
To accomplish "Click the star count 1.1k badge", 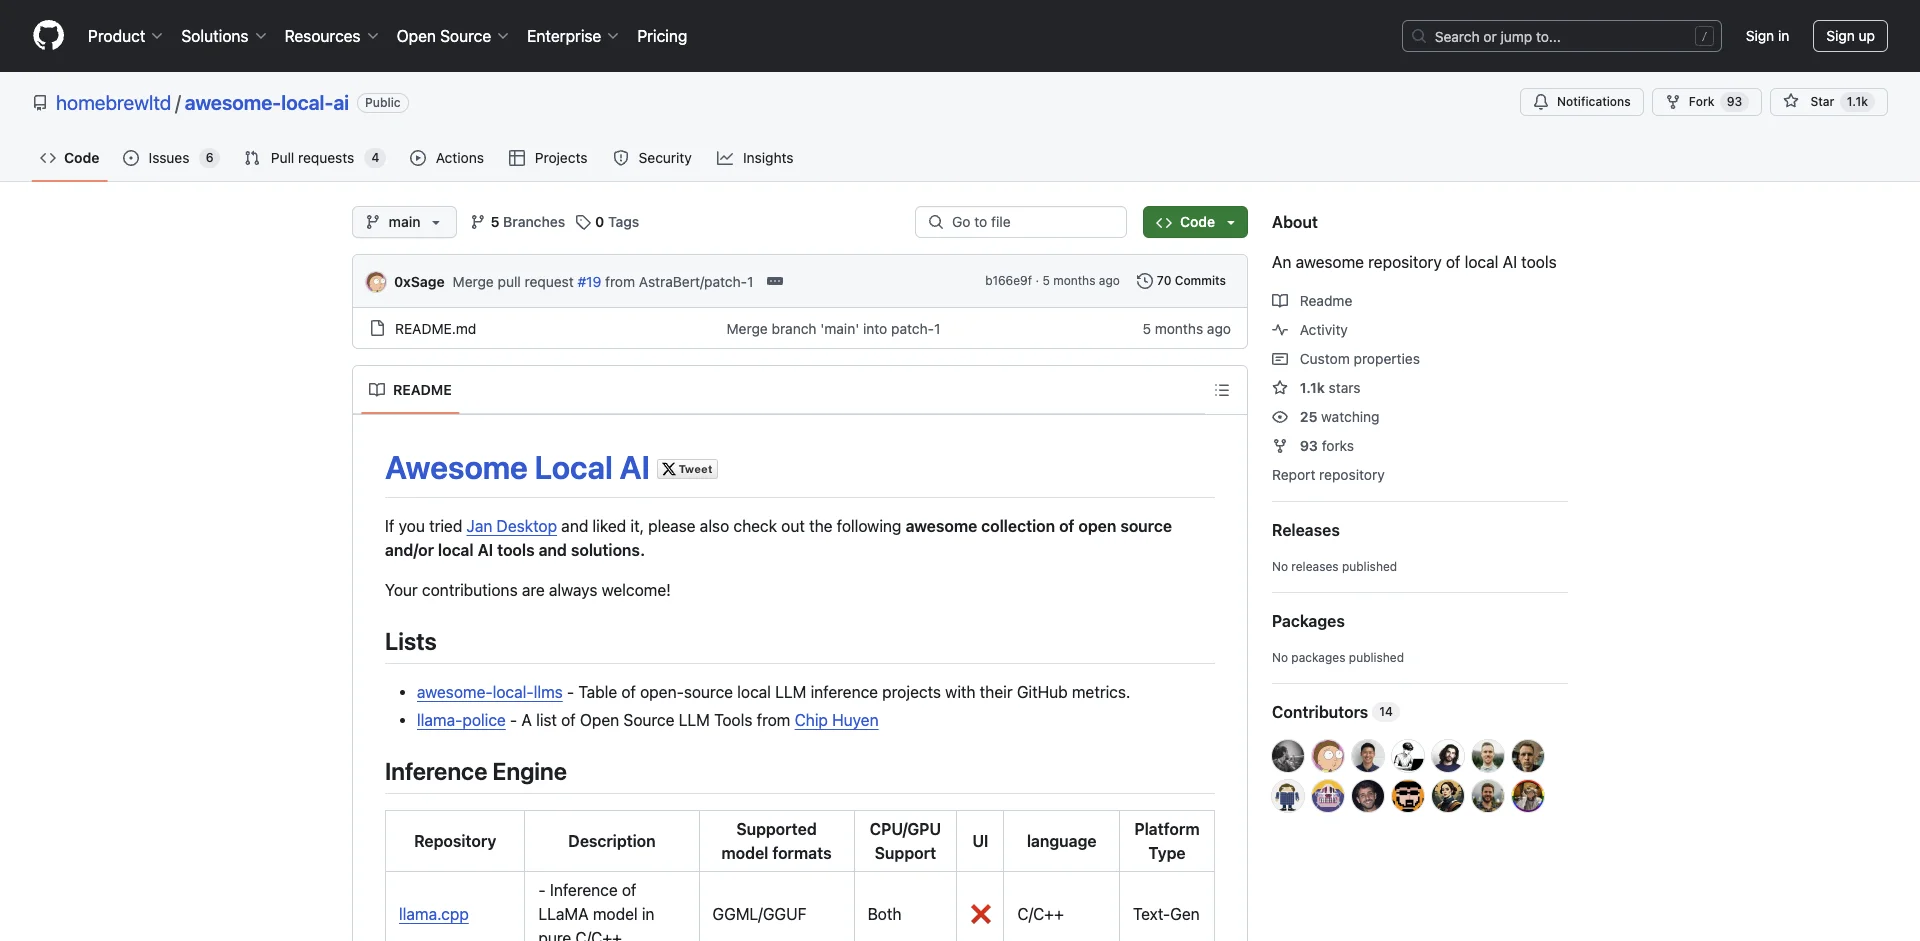I will coord(1857,102).
